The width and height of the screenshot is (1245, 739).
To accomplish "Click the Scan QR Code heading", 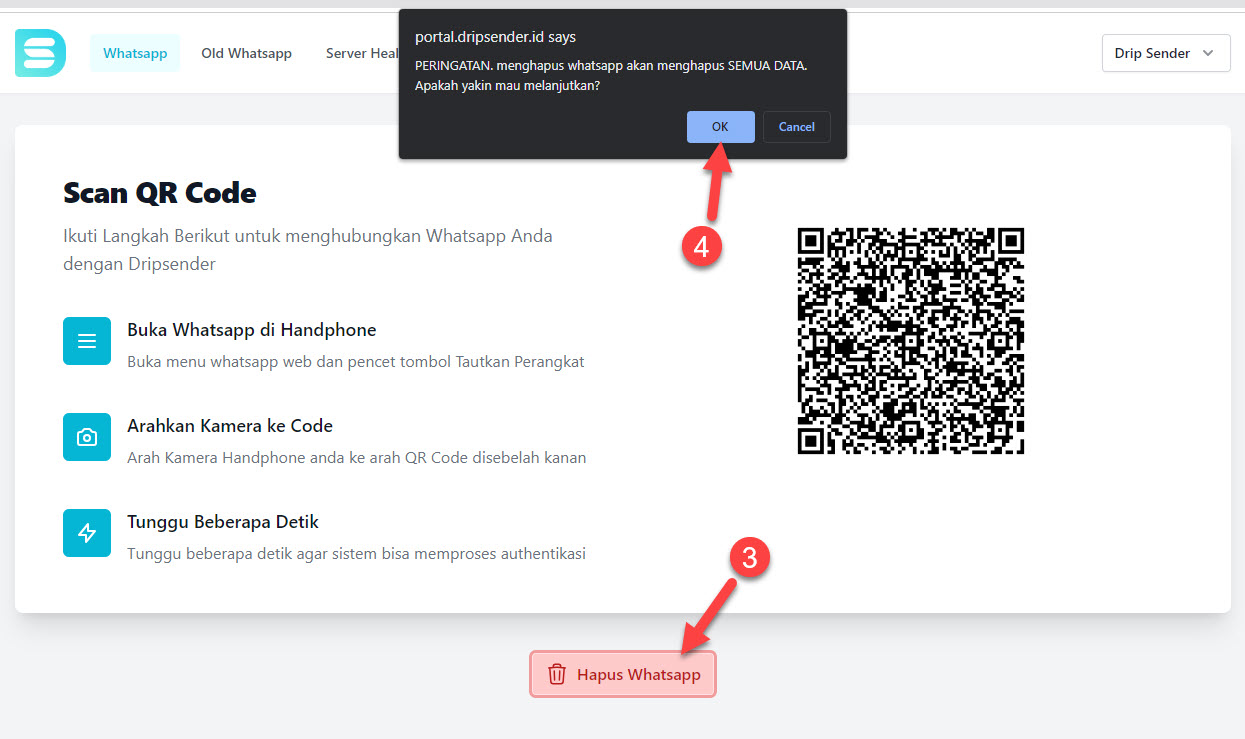I will [x=160, y=192].
